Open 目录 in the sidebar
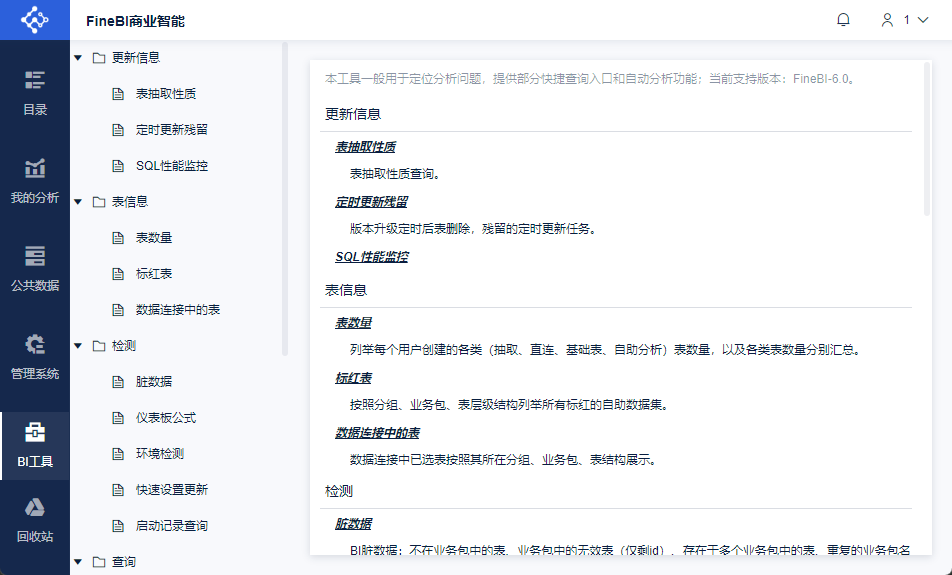The width and height of the screenshot is (952, 575). point(35,94)
